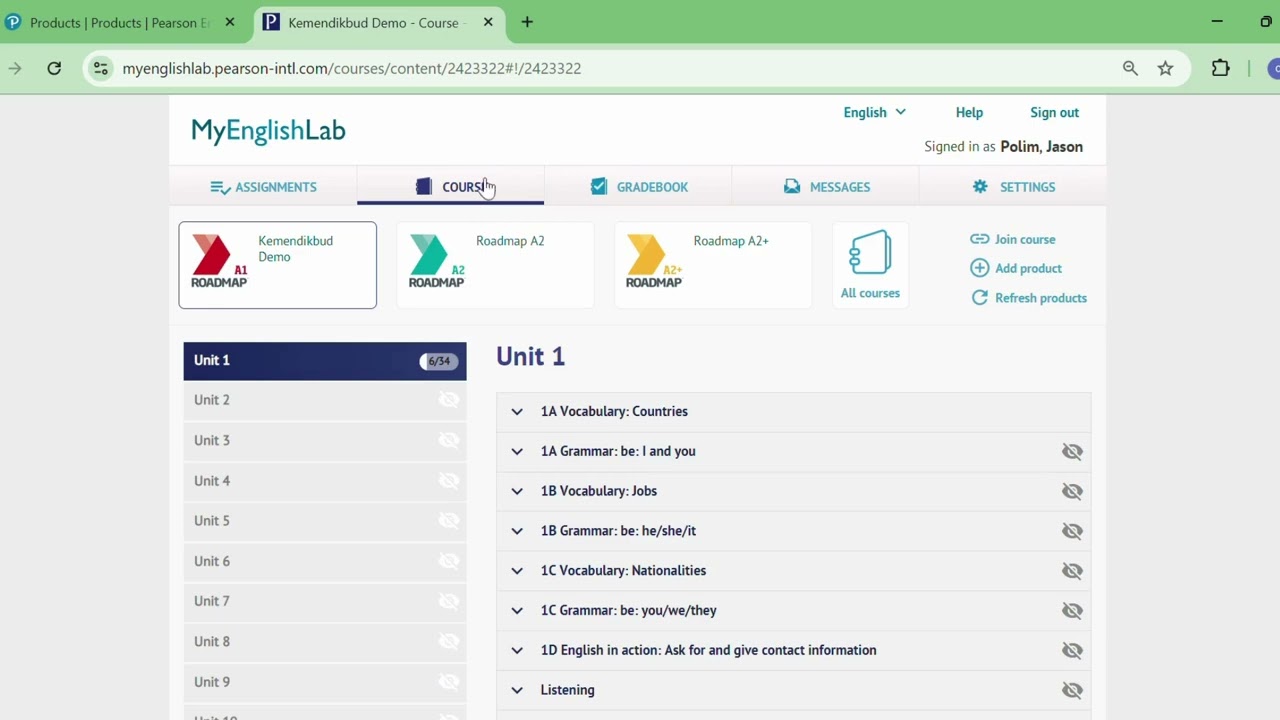
Task: Click the Course book icon
Action: pos(424,187)
